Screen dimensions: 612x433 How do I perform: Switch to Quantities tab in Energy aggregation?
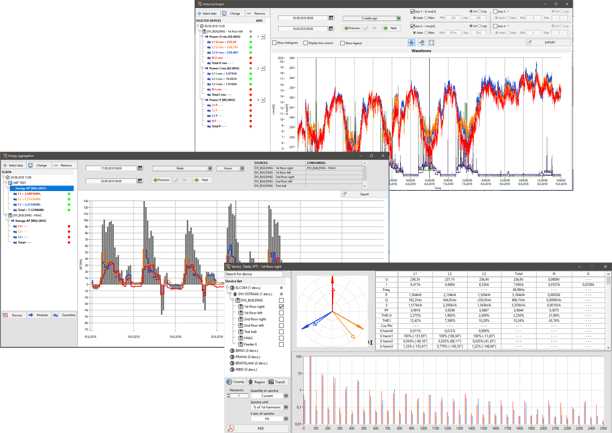point(64,315)
